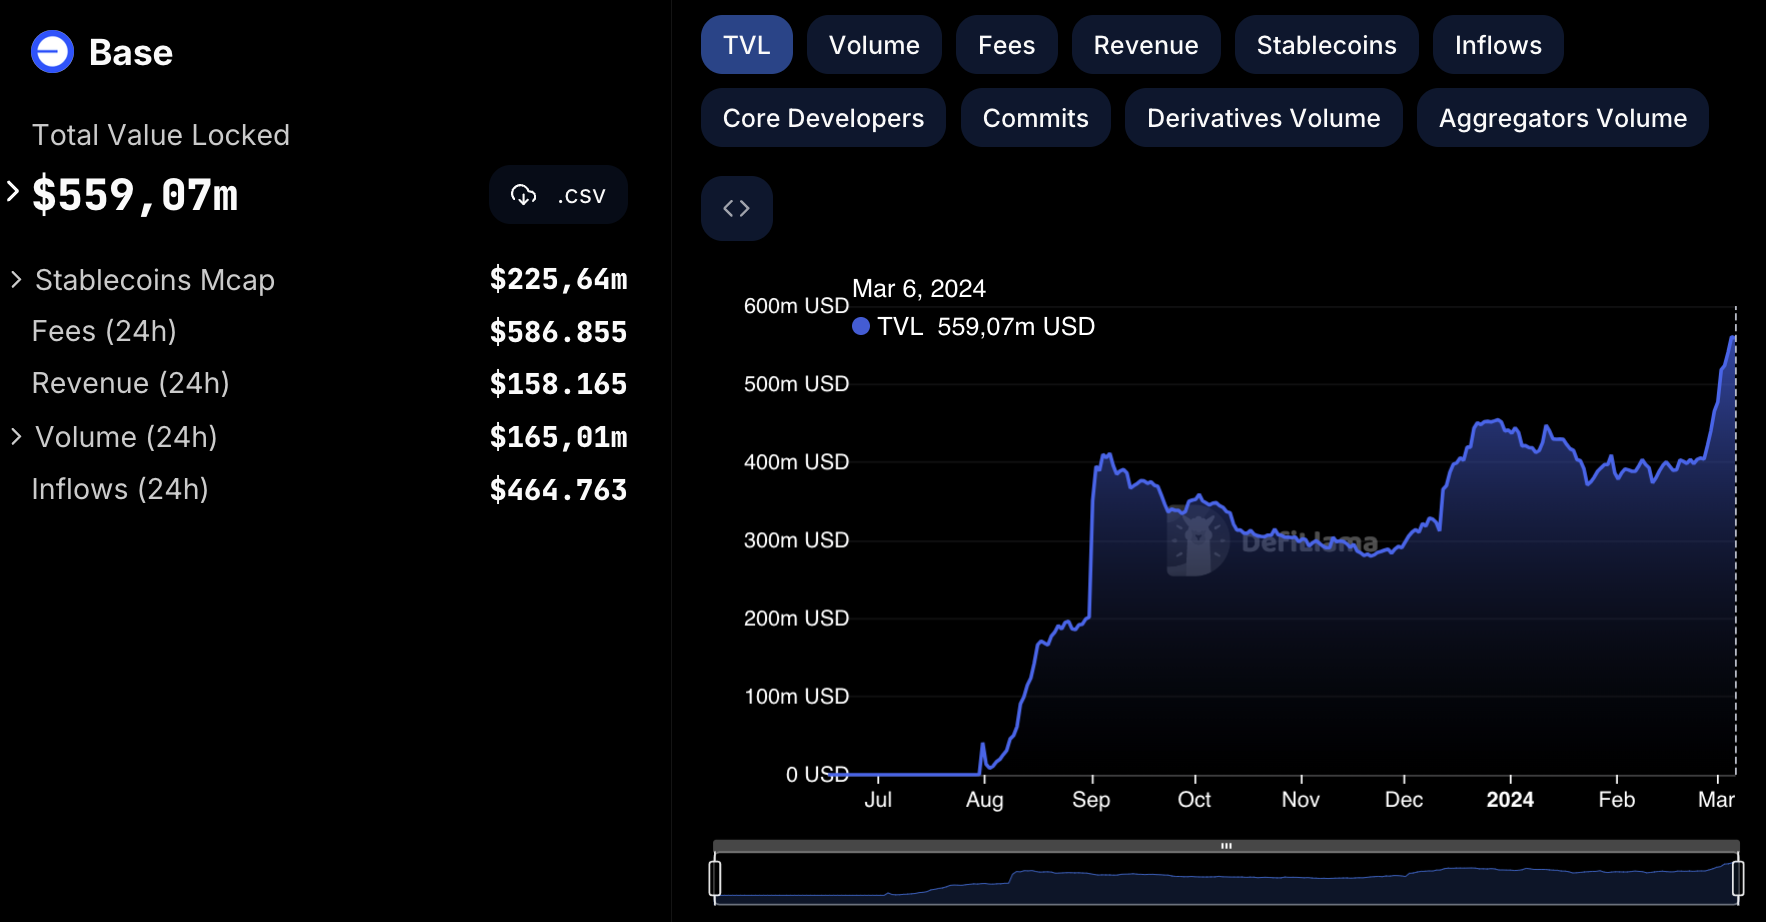This screenshot has width=1766, height=922.
Task: Click the 500m USD axis label
Action: [796, 384]
